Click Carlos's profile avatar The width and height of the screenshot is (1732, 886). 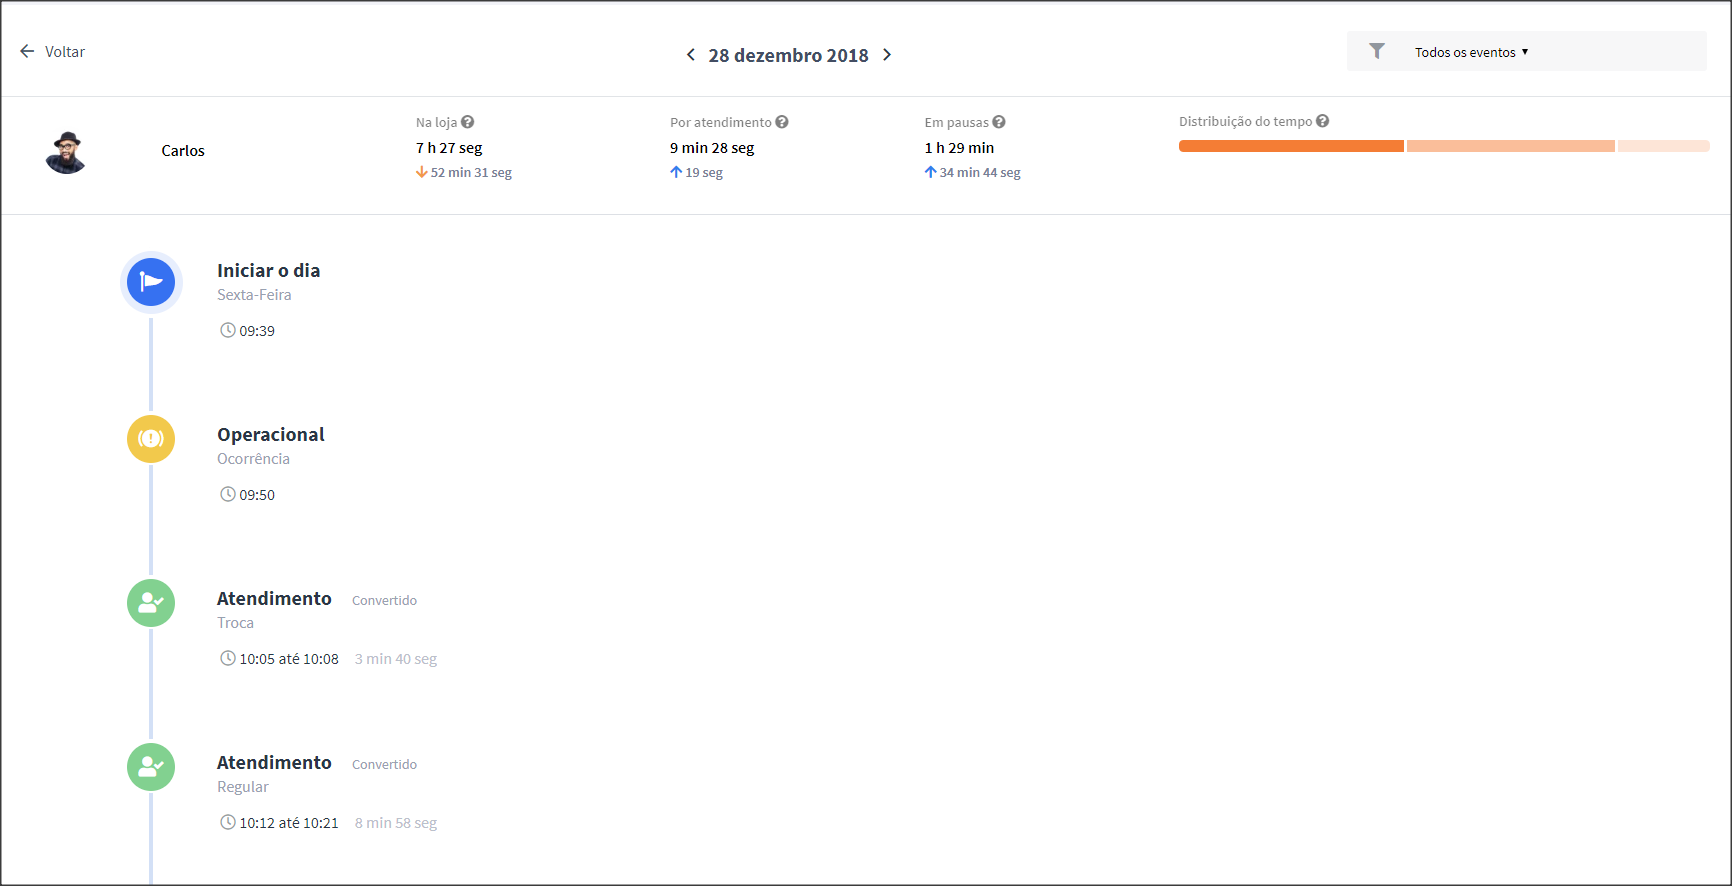66,152
